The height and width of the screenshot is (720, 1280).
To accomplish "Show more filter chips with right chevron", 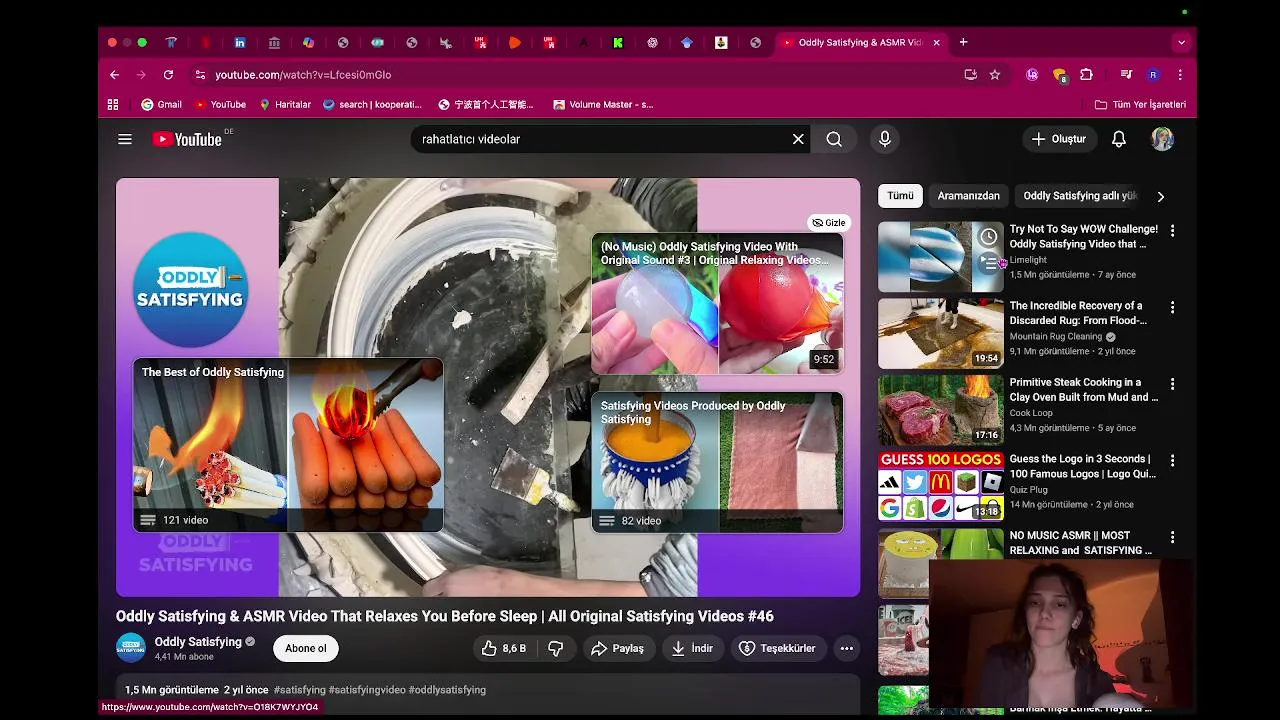I will (1160, 196).
